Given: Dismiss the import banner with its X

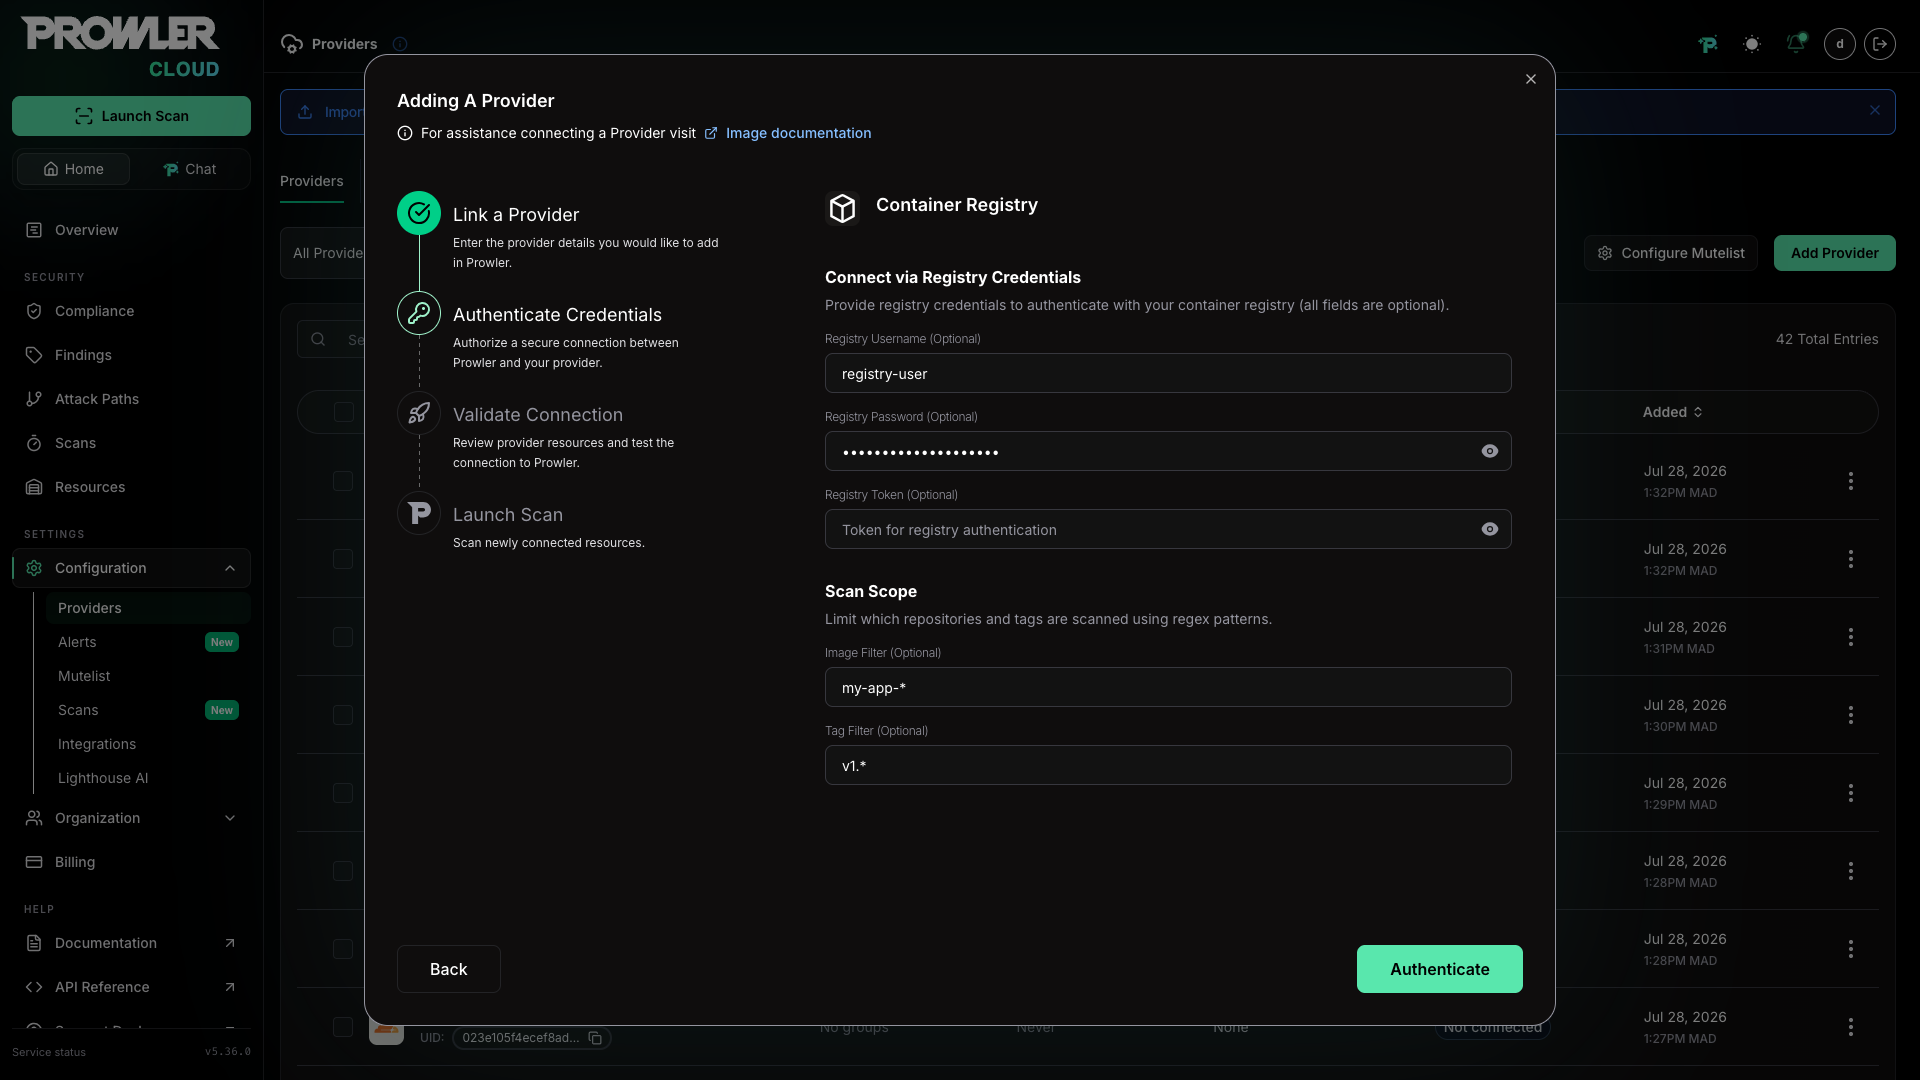Looking at the screenshot, I should coord(1875,111).
